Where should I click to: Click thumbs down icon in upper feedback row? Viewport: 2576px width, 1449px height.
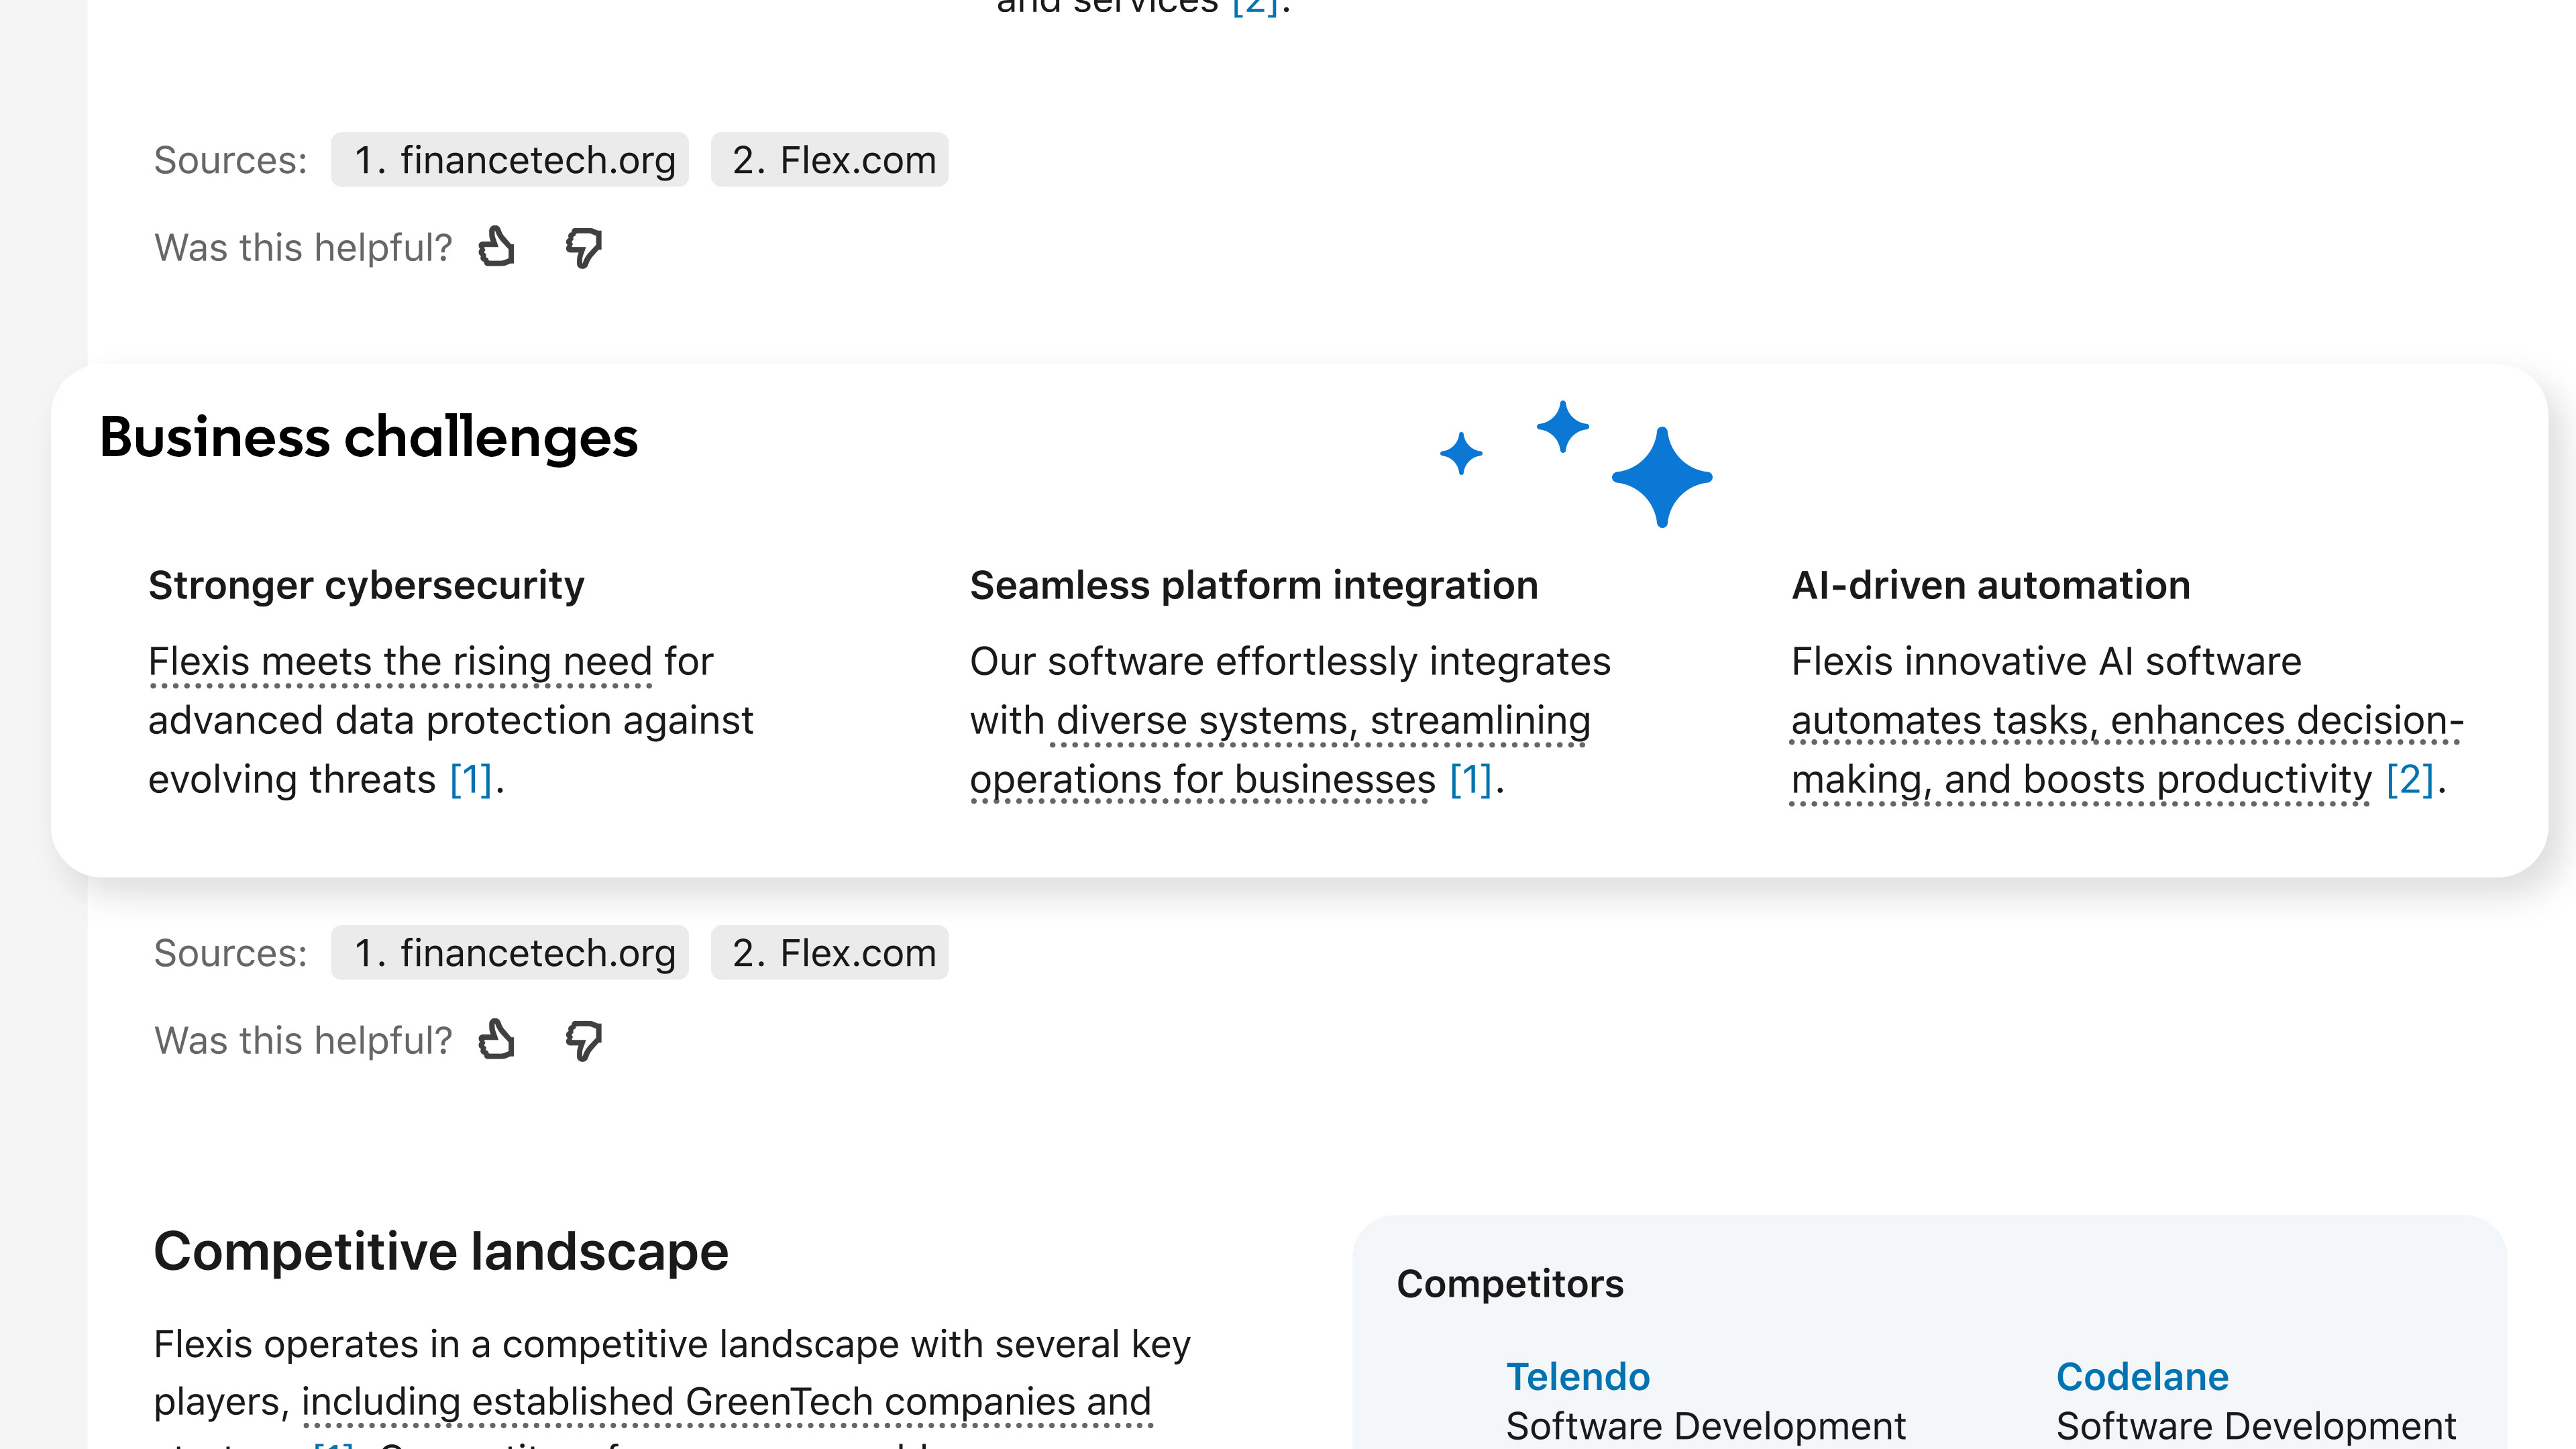point(584,247)
